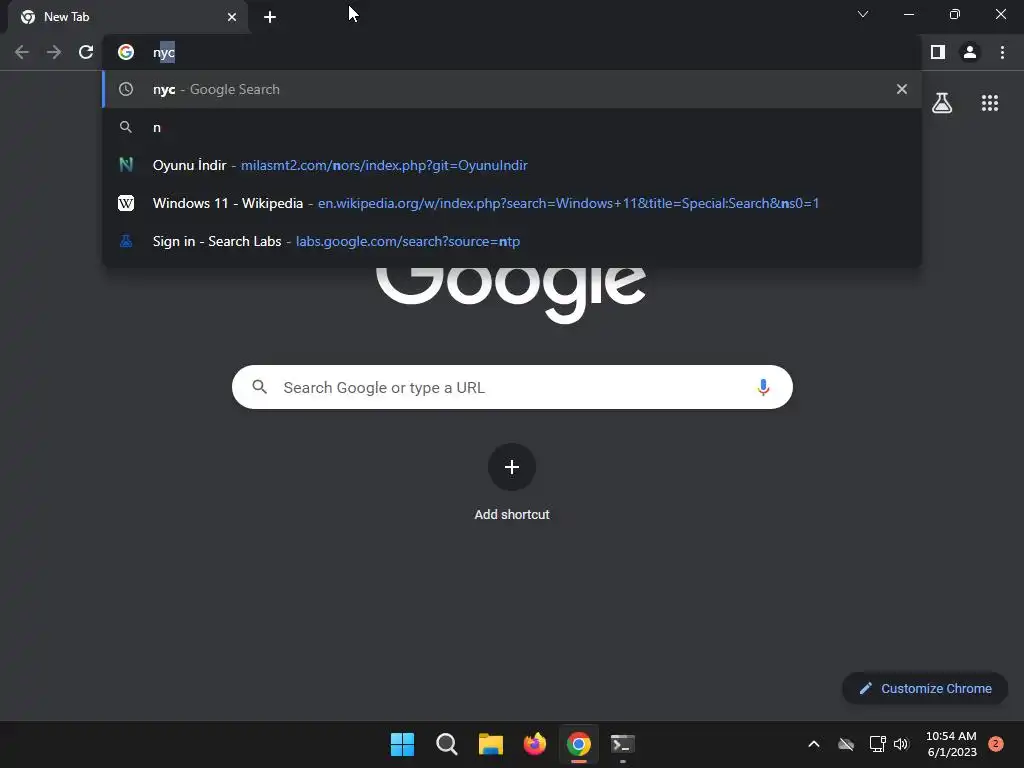Minimize the Chrome window

(x=908, y=14)
